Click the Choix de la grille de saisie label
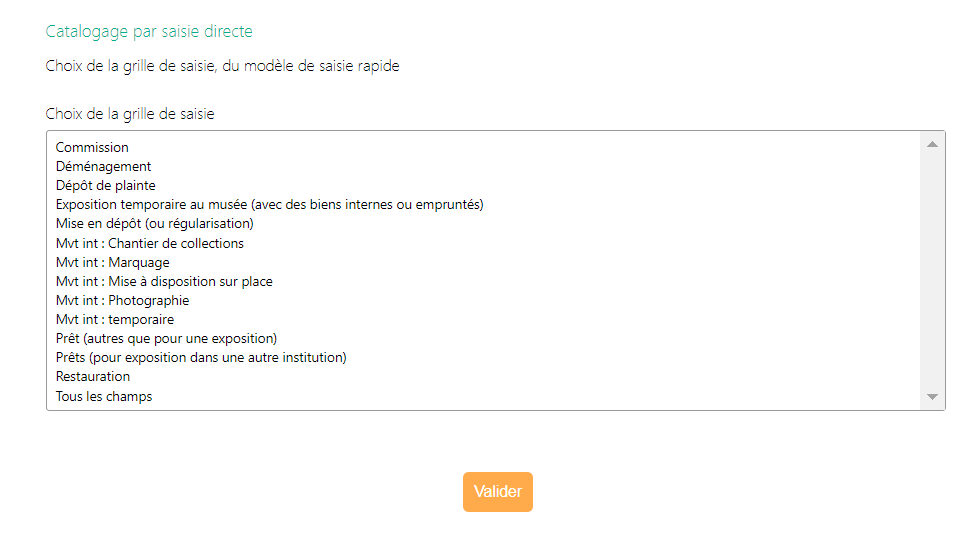 click(130, 114)
